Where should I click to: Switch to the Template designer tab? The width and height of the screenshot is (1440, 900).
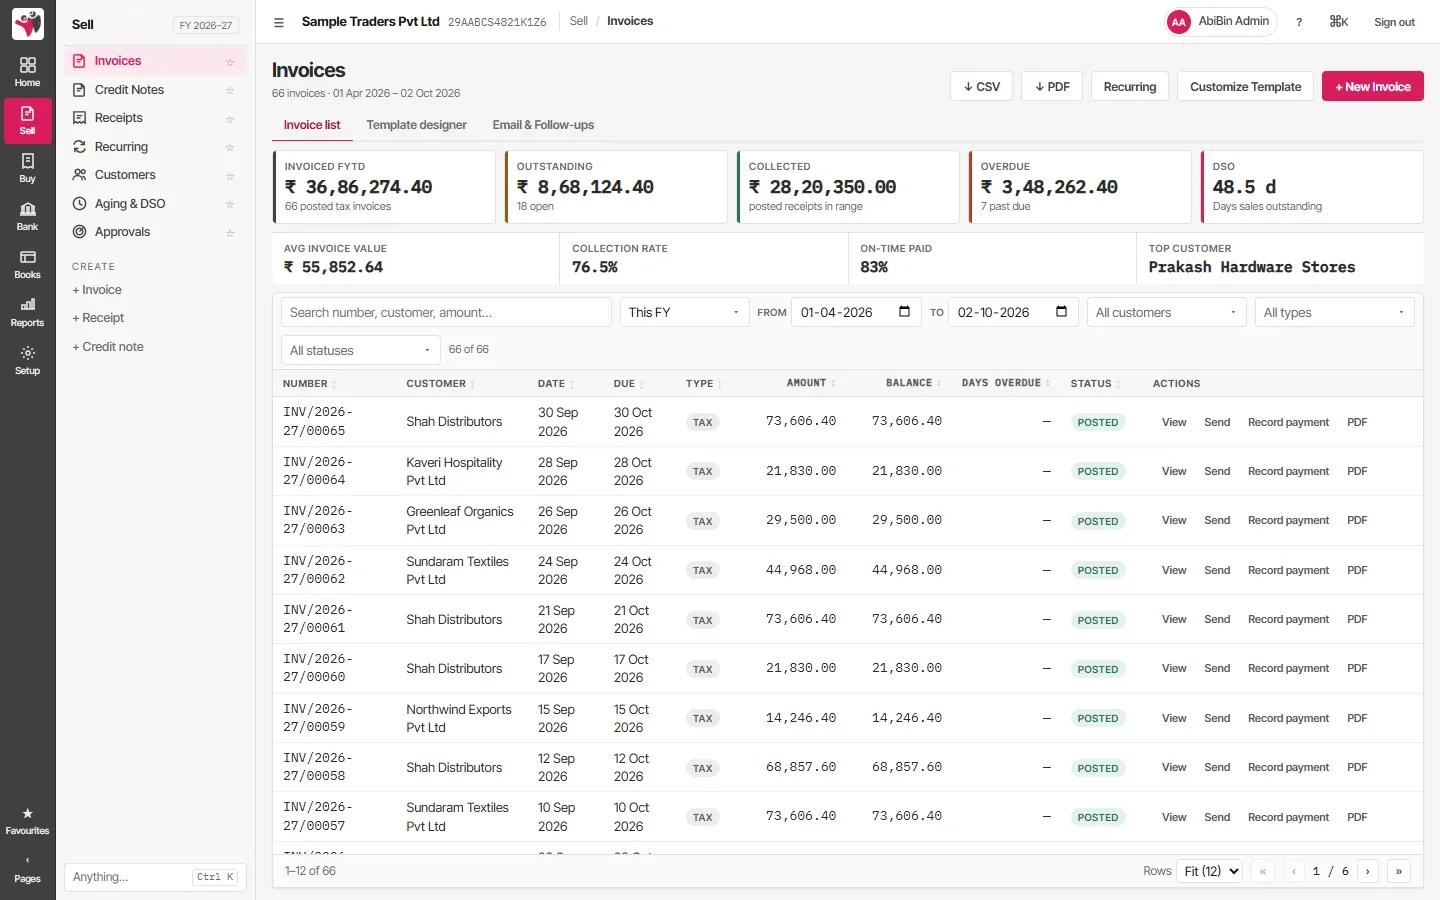click(x=416, y=125)
